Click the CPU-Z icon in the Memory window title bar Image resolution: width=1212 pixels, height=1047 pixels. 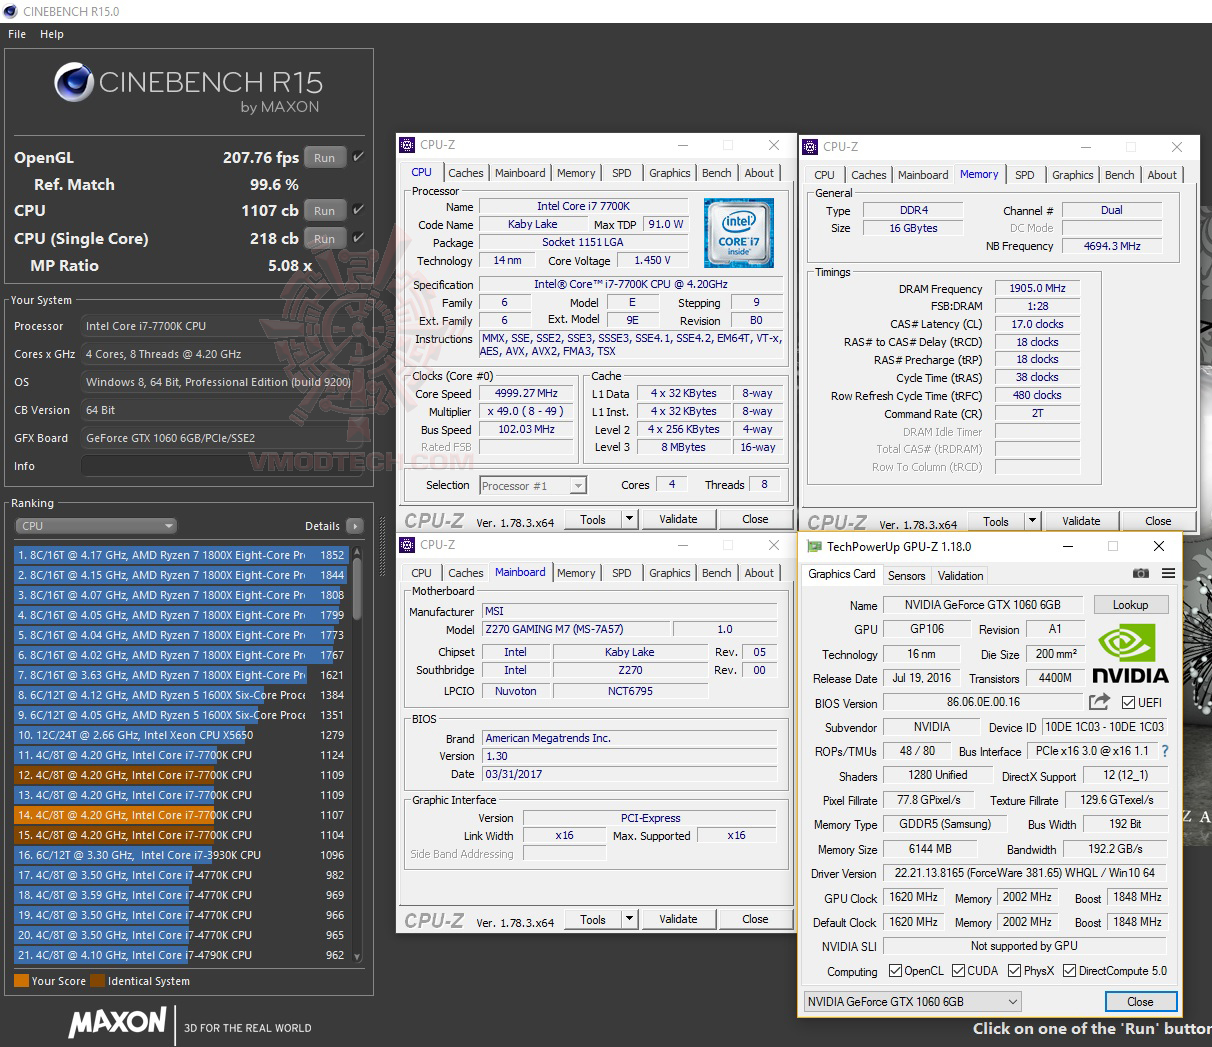point(811,147)
